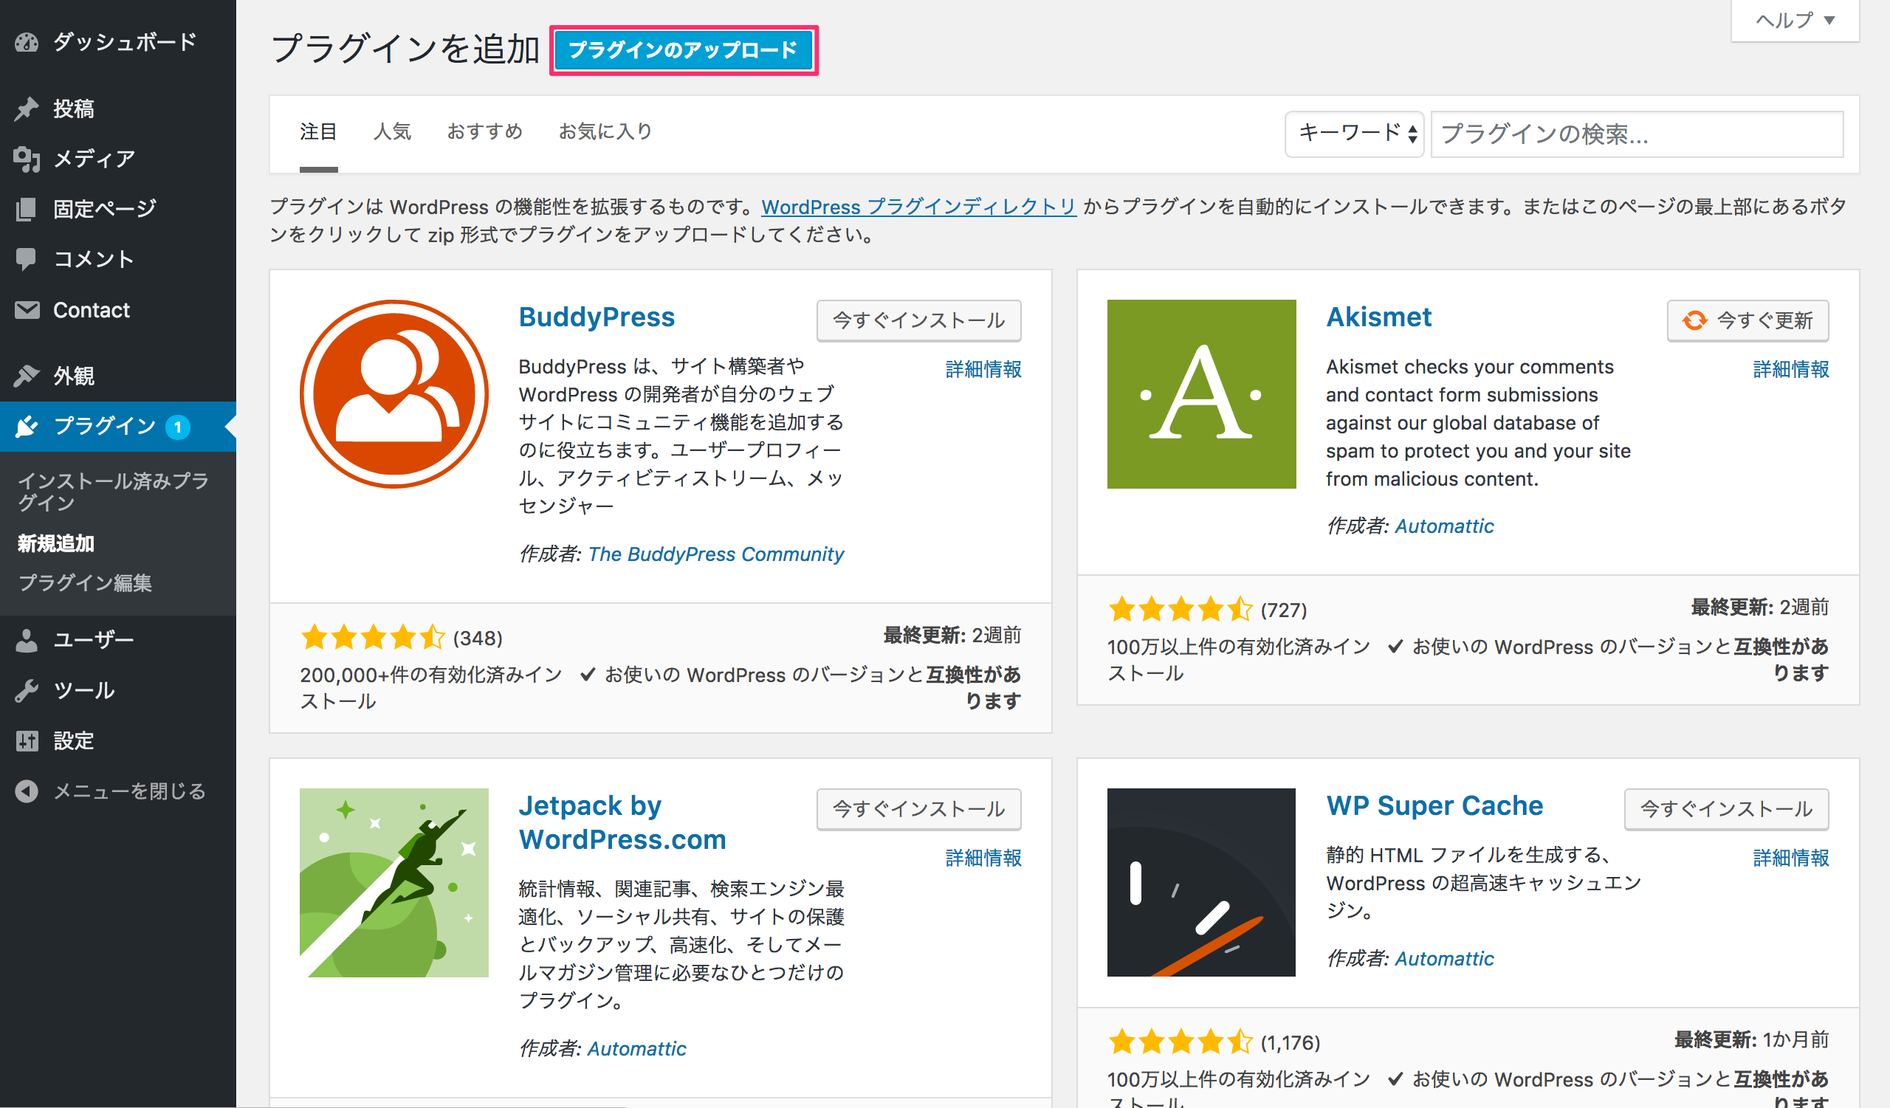Click the WP Super Cache logo
Viewport: 1890px width, 1108px height.
tap(1201, 883)
